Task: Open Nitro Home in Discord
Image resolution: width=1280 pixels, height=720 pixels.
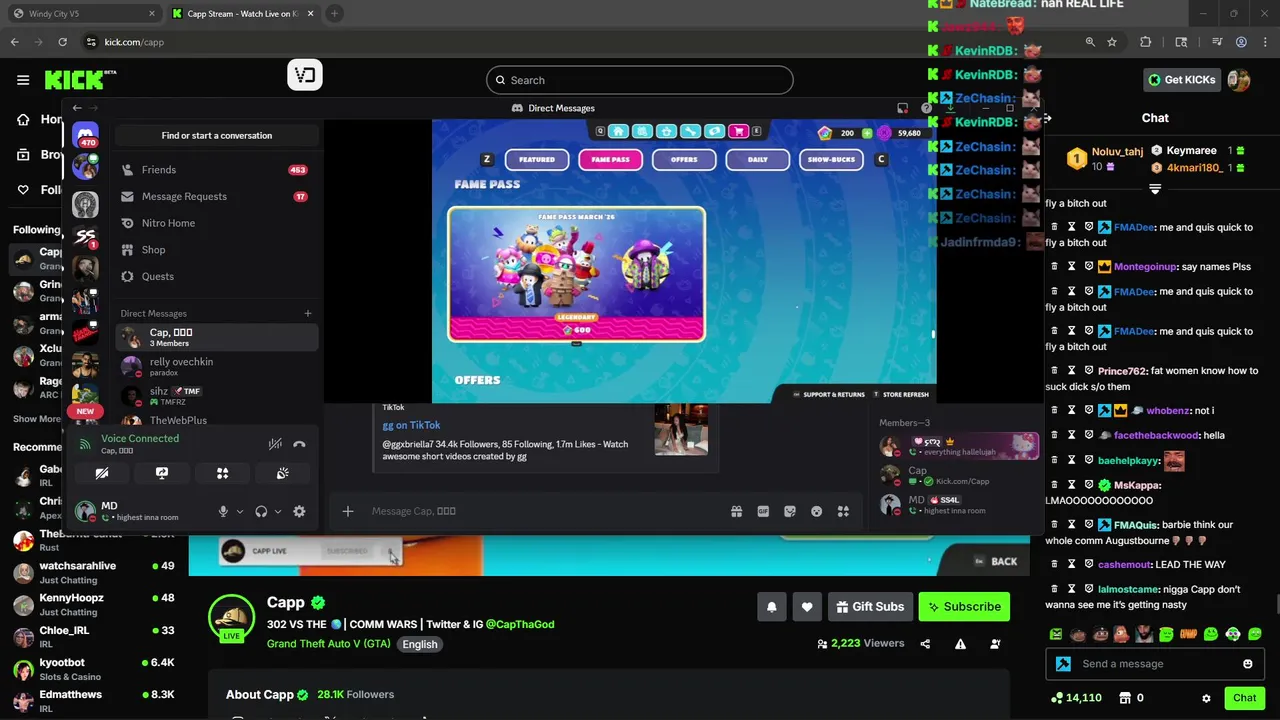Action: click(216, 223)
